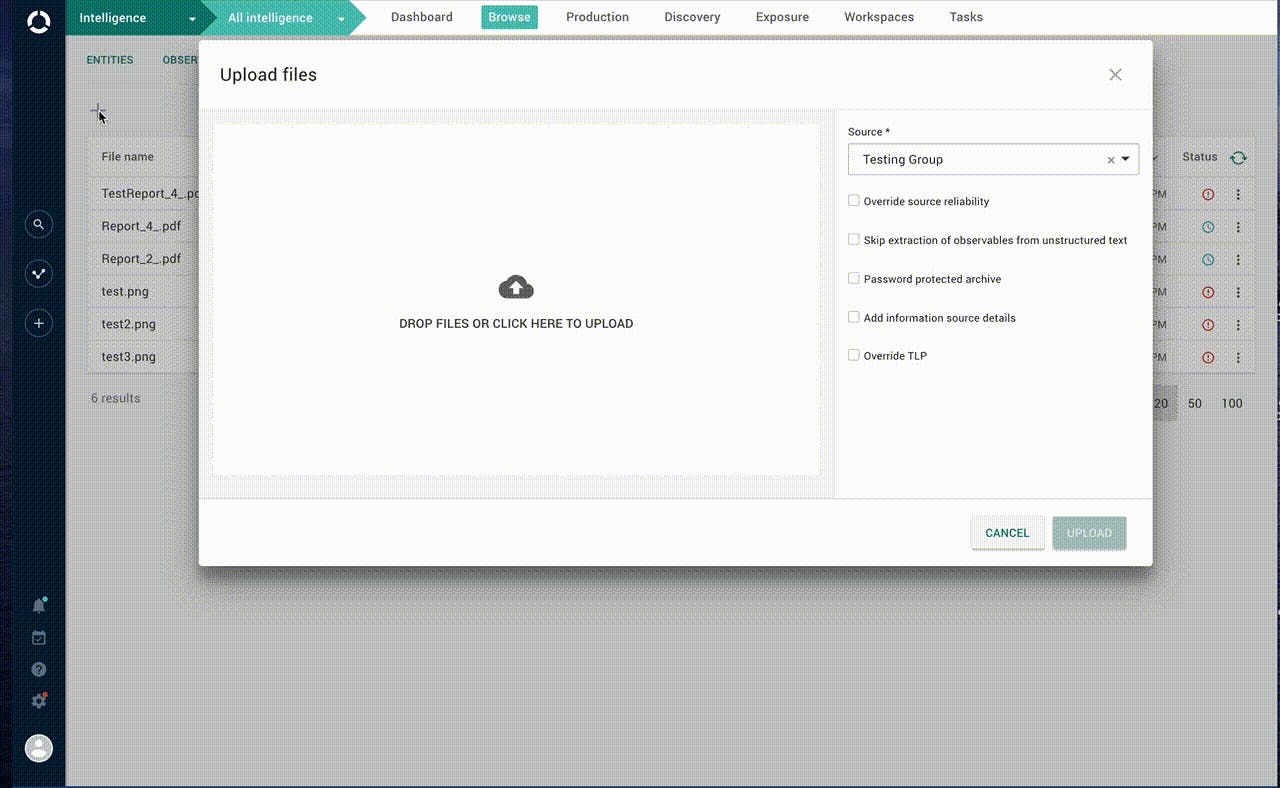
Task: Open the search icon in sidebar
Action: [x=38, y=224]
